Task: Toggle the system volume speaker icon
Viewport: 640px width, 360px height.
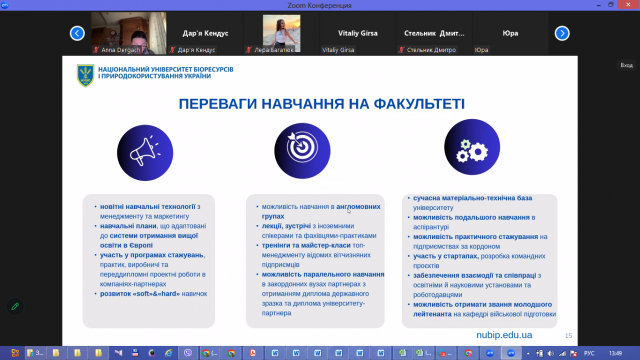Action: 551,353
